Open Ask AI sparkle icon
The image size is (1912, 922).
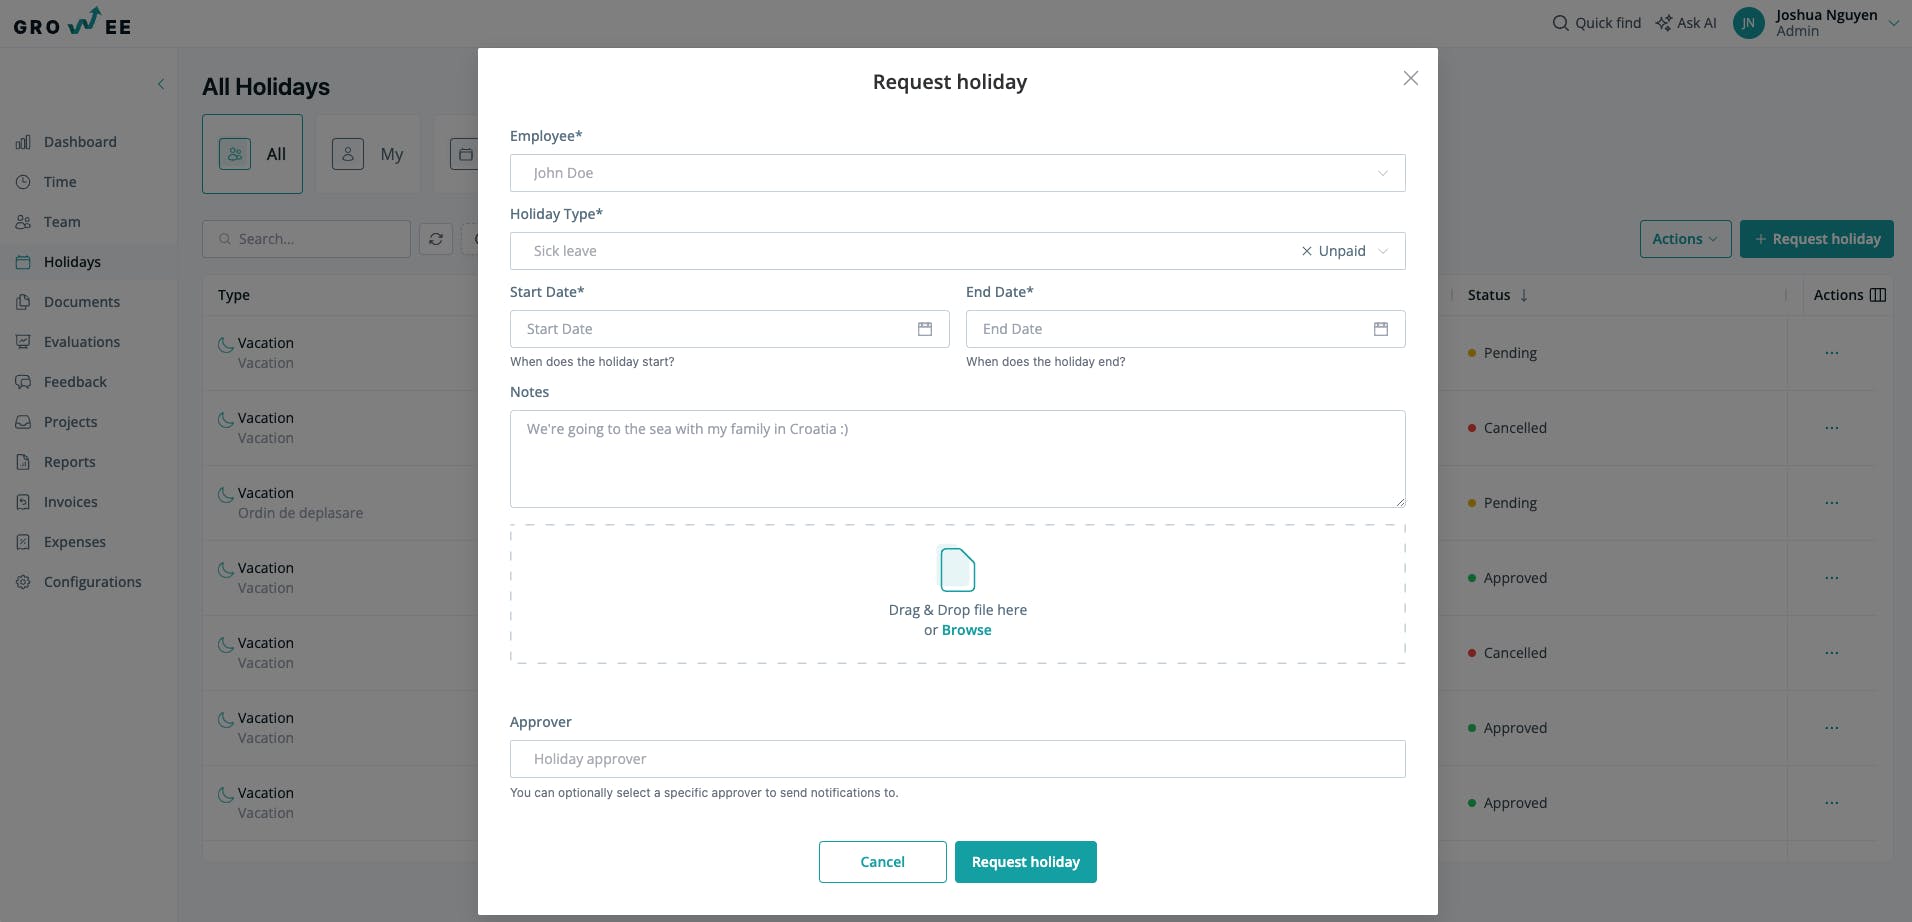(1663, 23)
